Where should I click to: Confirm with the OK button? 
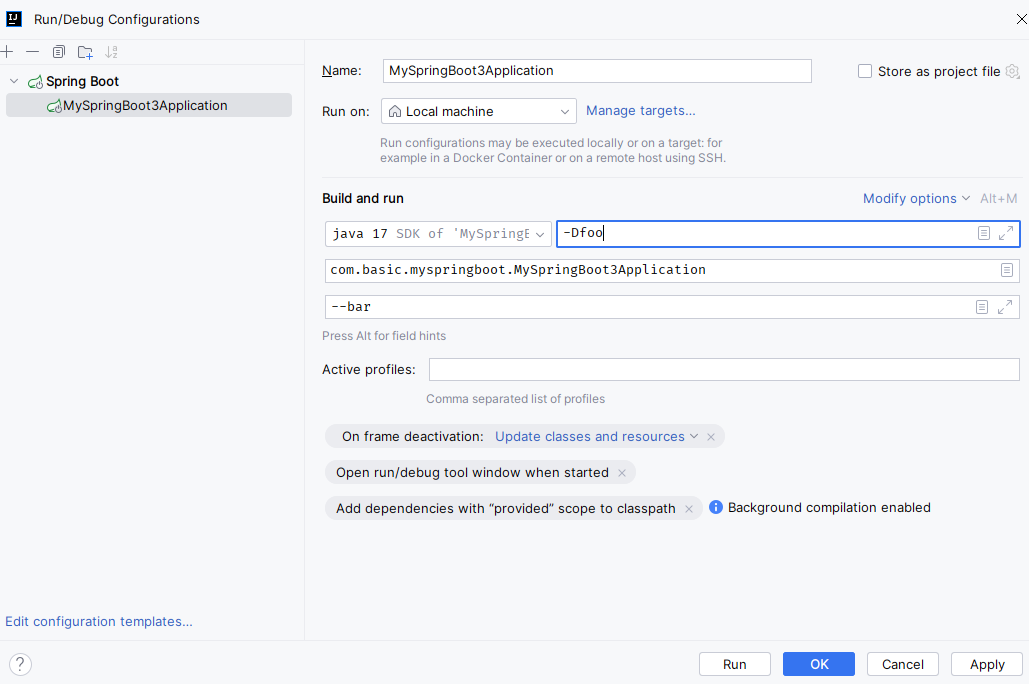[x=818, y=664]
